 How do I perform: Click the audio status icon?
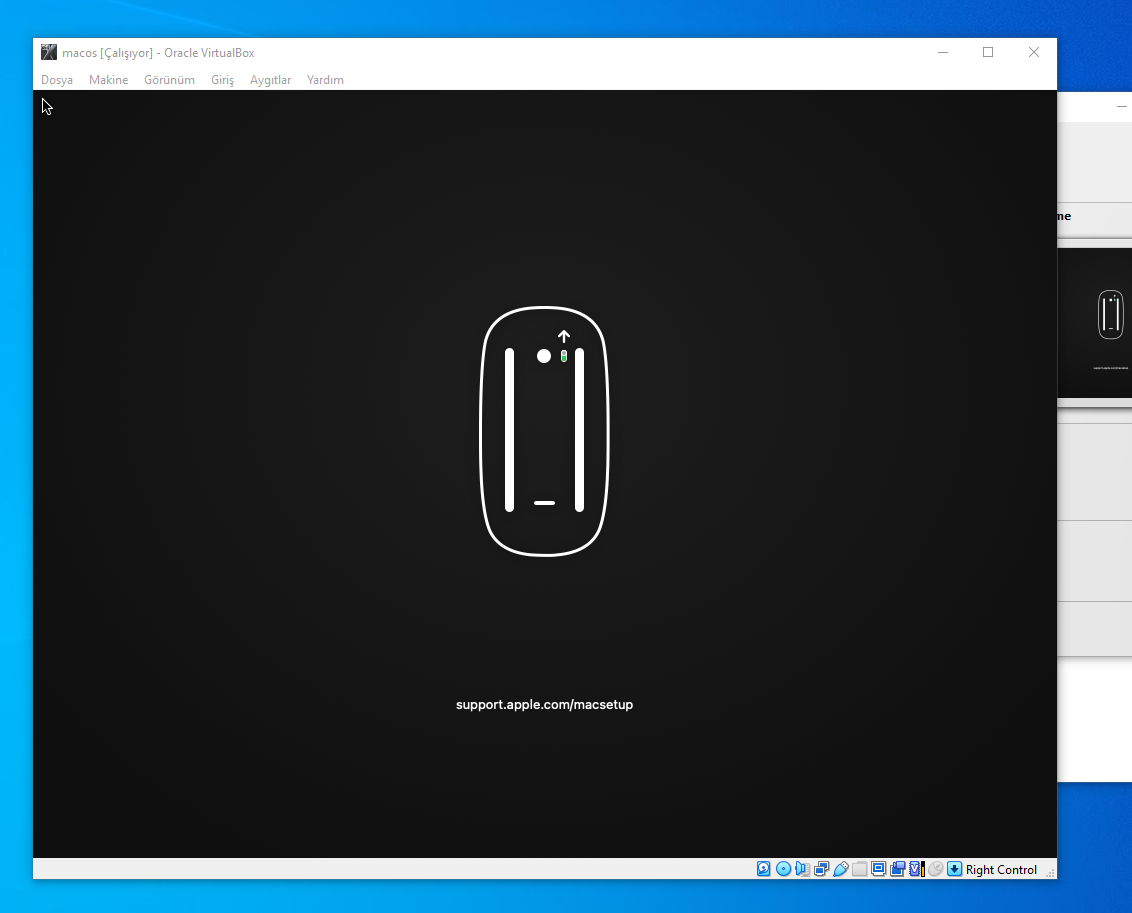(802, 869)
